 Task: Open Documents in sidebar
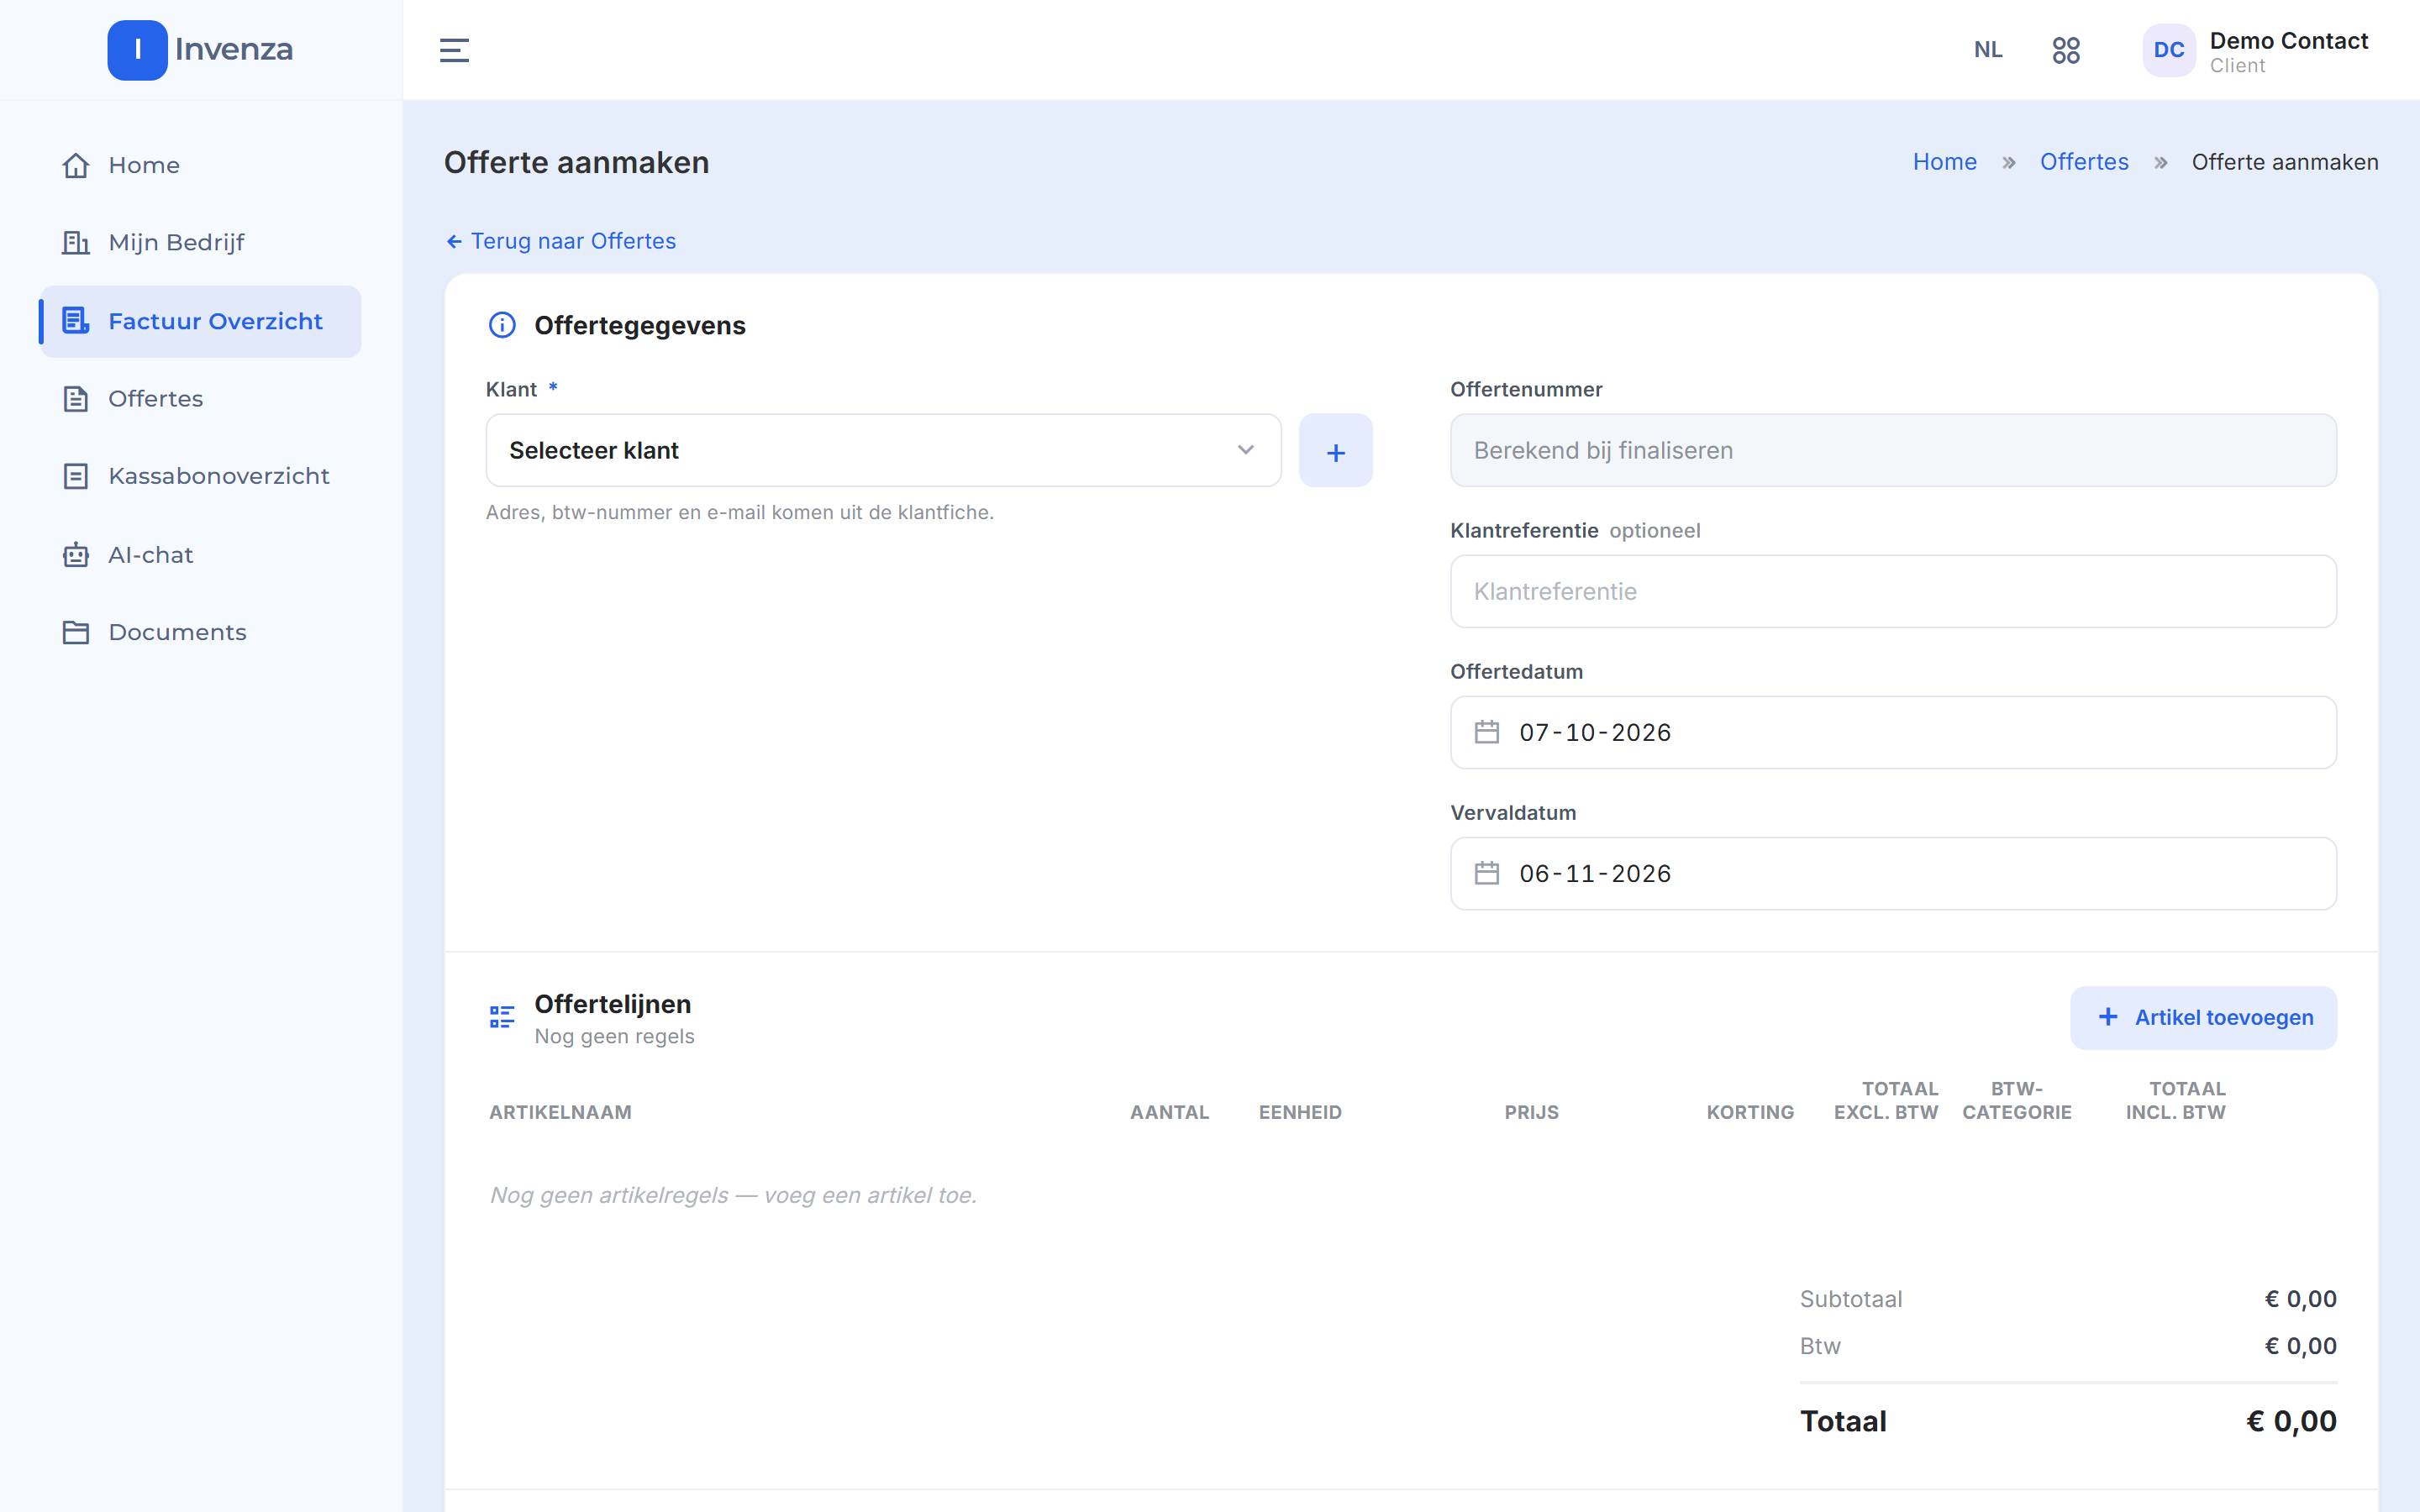[x=200, y=632]
